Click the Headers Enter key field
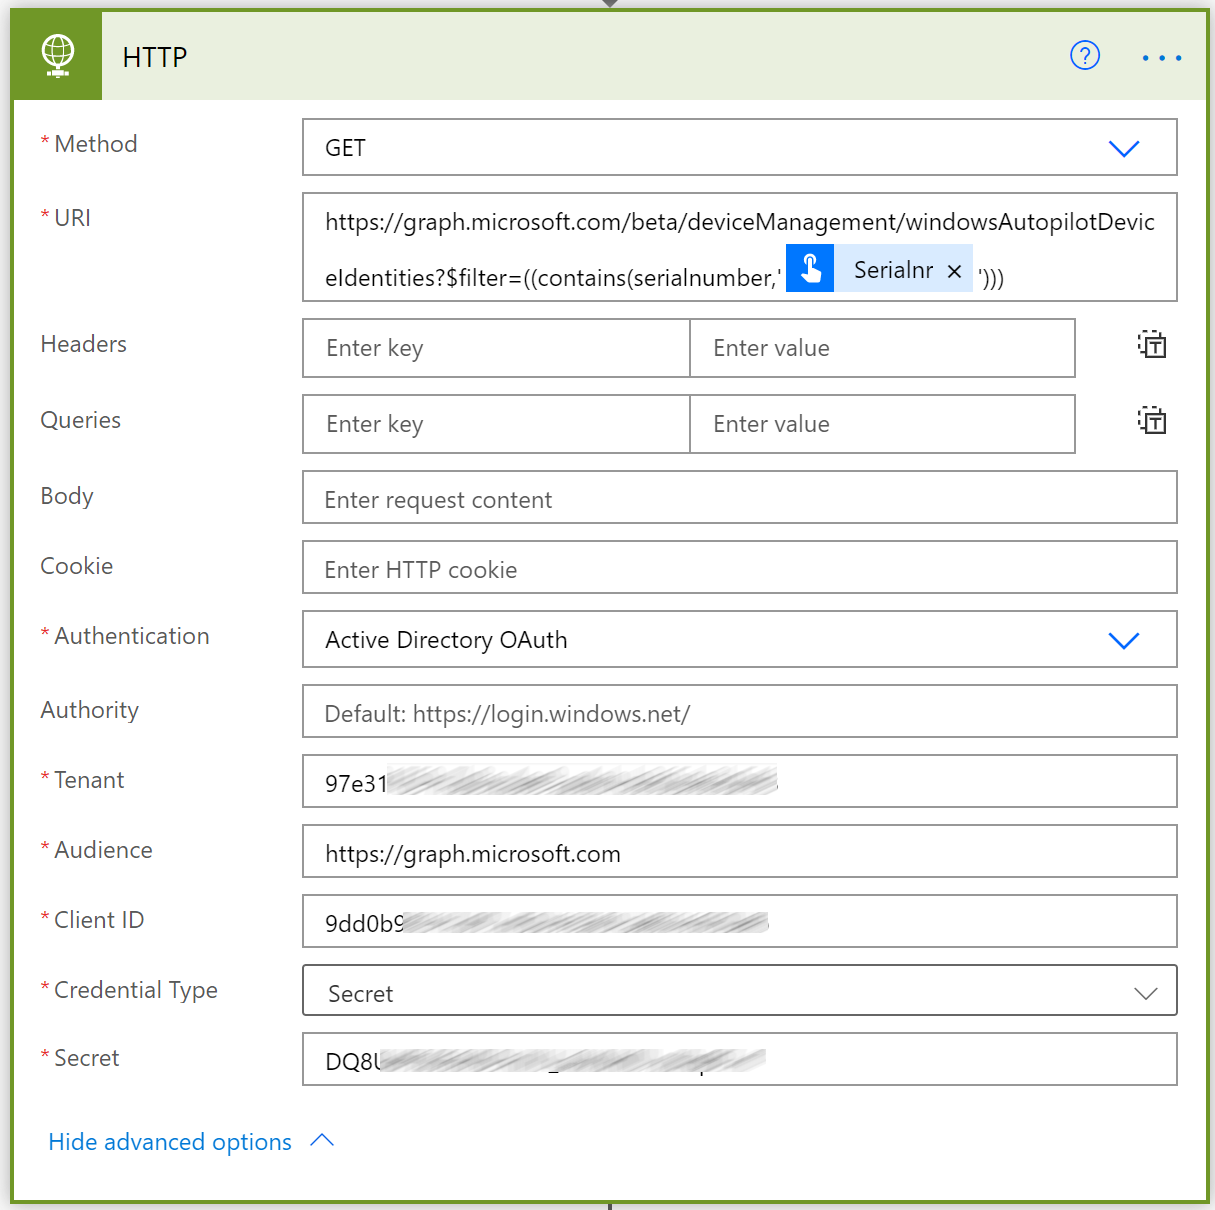The width and height of the screenshot is (1215, 1210). tap(495, 347)
